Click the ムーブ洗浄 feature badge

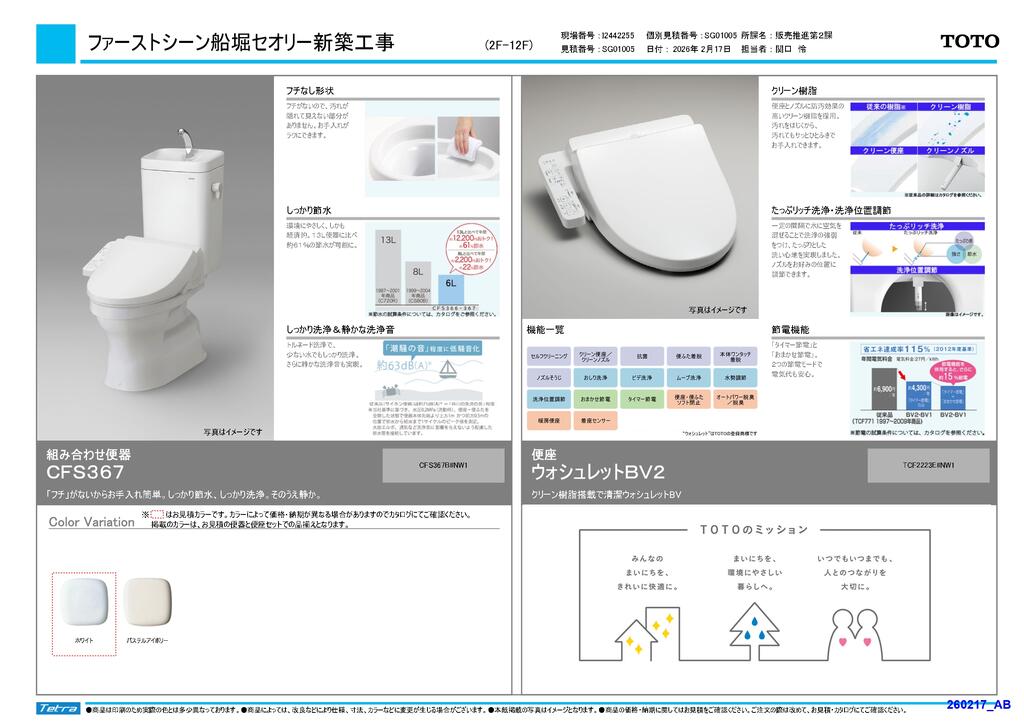[688, 378]
